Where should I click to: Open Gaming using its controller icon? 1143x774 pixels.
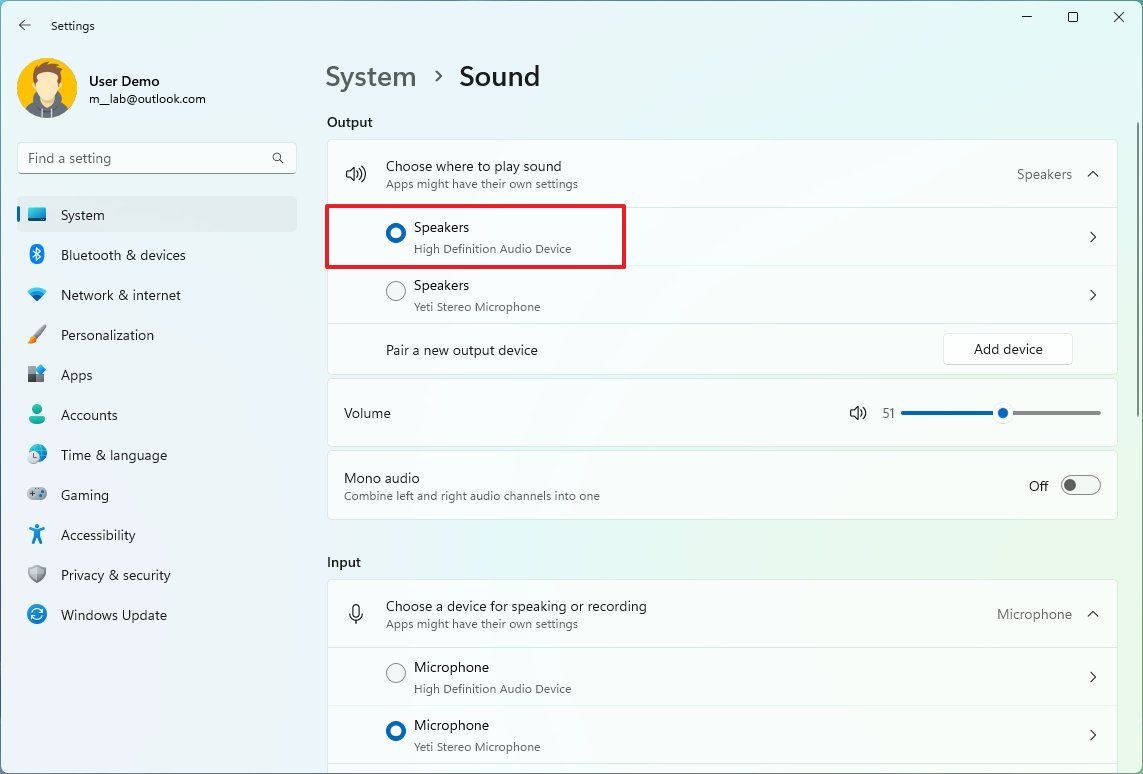coord(36,495)
